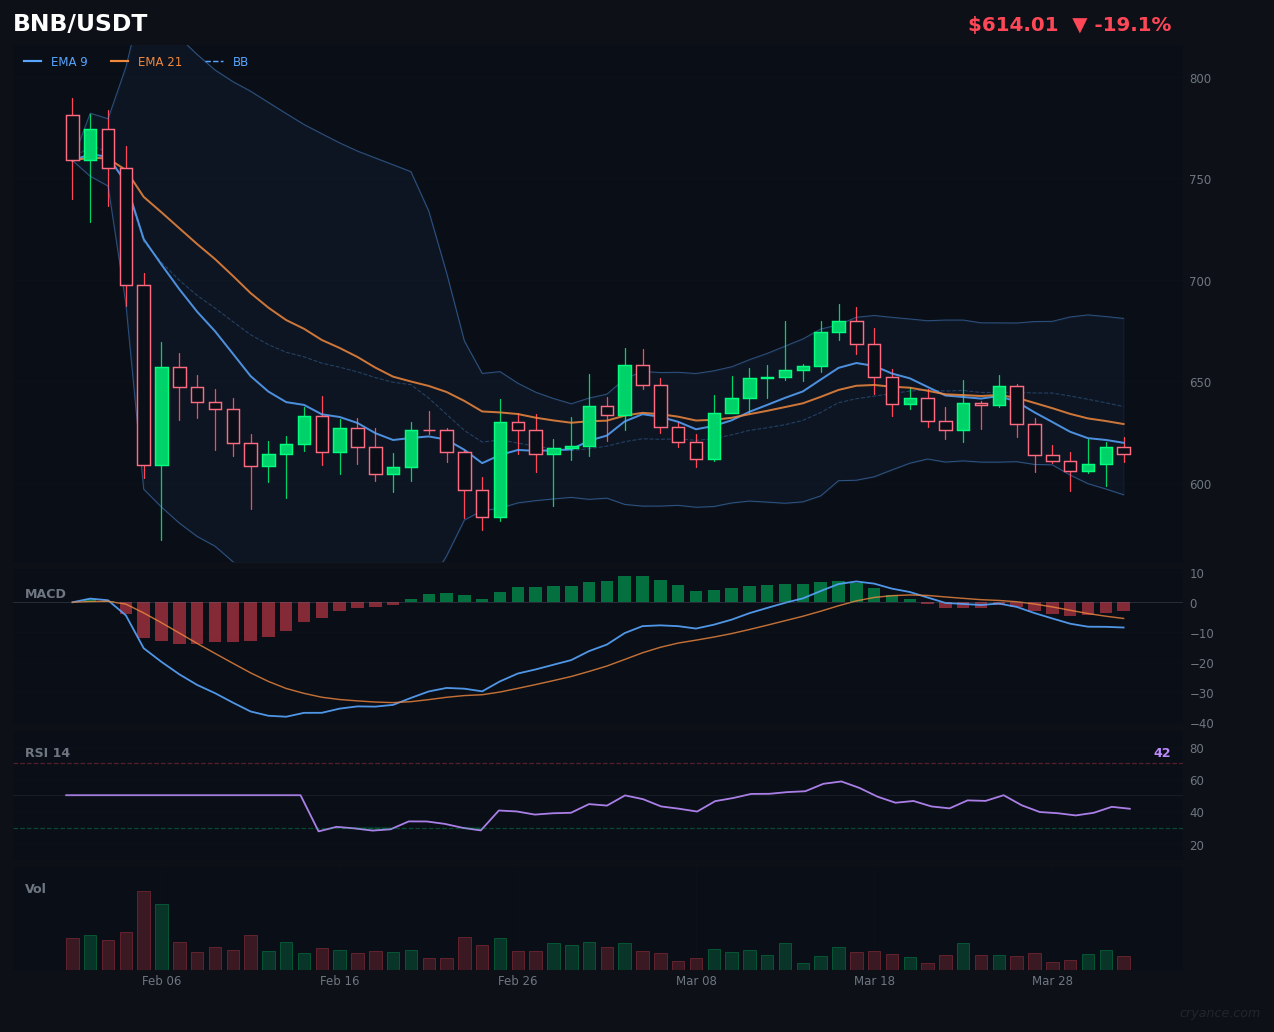Viewport: 1274px width, 1032px height.
Task: Click the blue EMA 9 line sample icon
Action: click(32, 61)
